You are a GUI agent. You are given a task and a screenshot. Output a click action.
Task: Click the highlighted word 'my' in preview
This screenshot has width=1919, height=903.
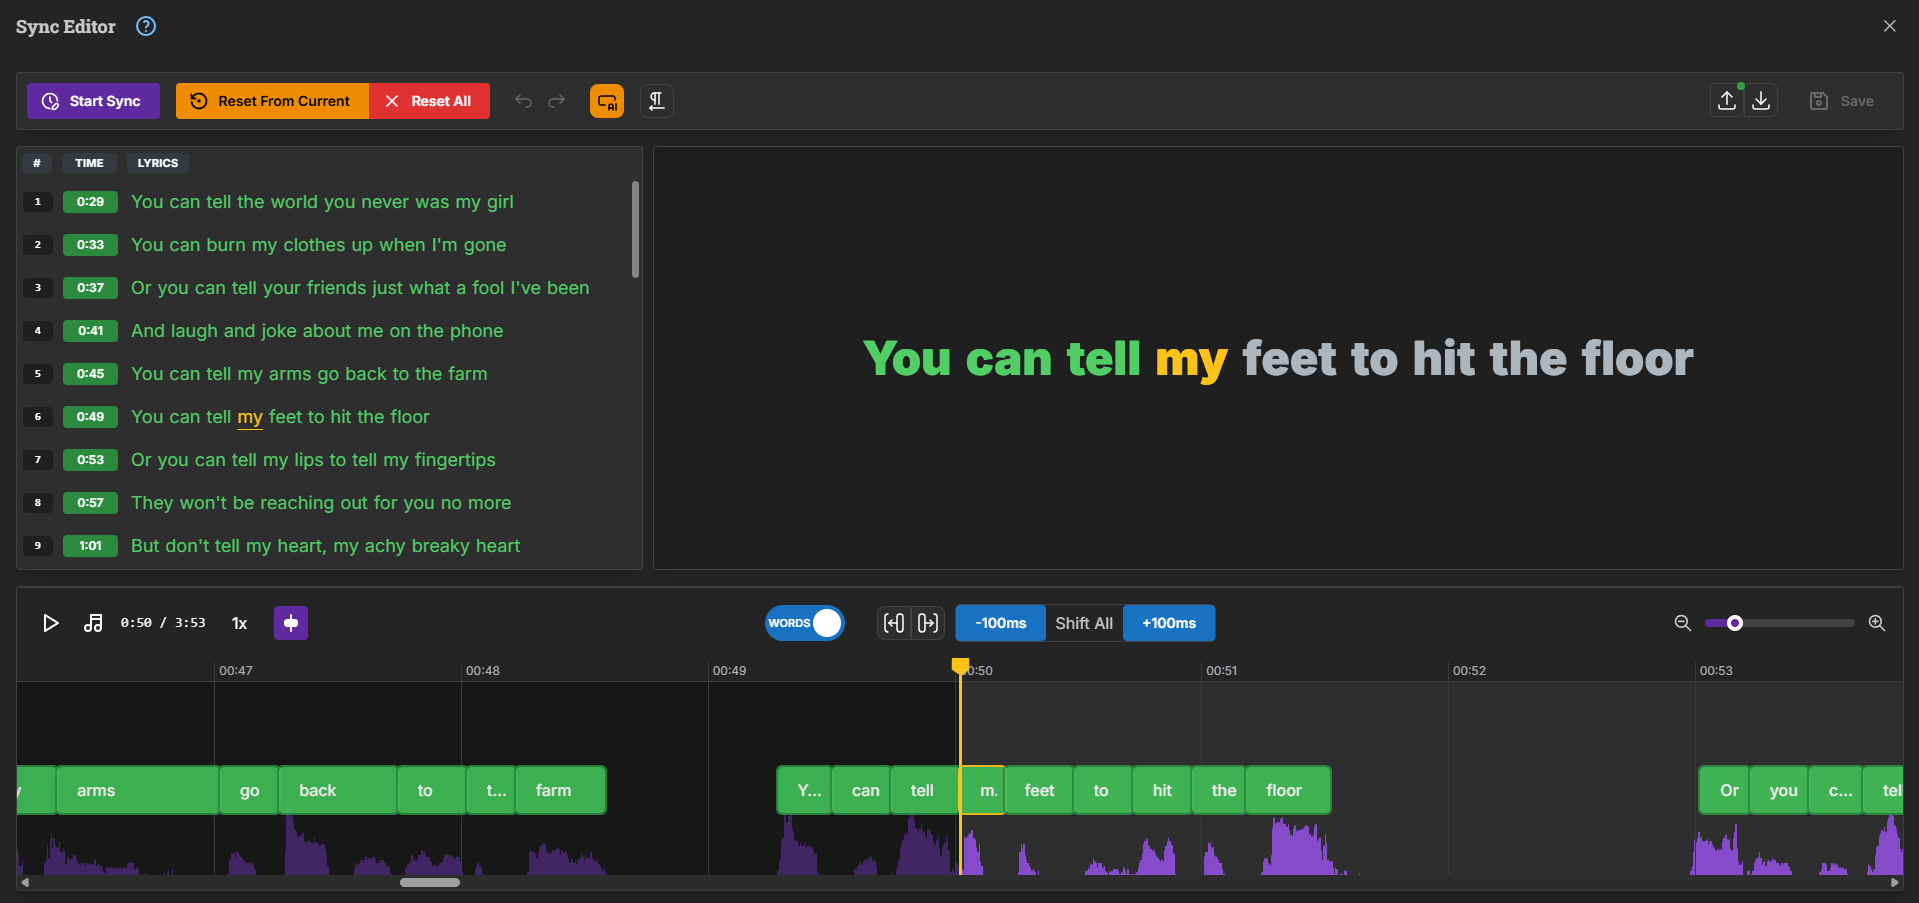[x=1190, y=360]
